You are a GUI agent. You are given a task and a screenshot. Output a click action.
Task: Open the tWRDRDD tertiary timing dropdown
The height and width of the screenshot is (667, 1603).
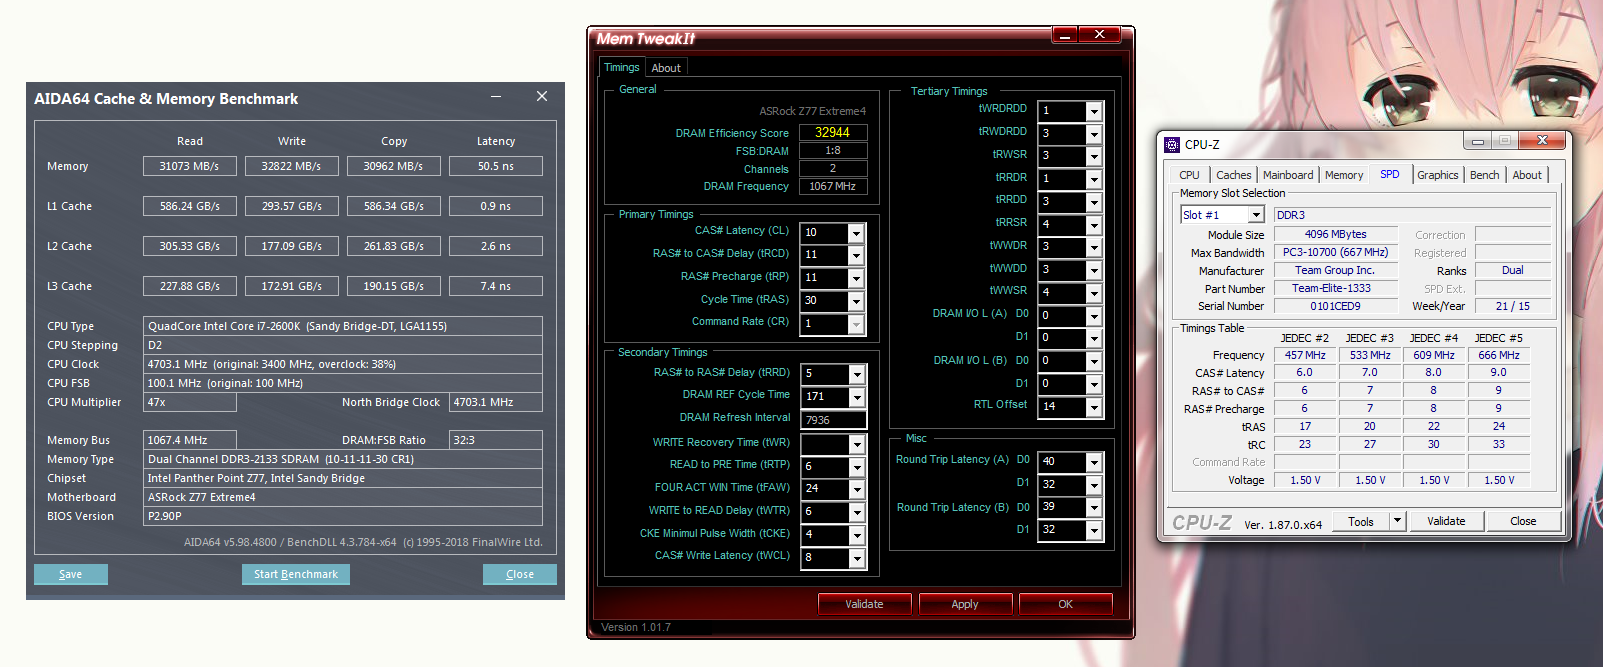tap(1094, 111)
